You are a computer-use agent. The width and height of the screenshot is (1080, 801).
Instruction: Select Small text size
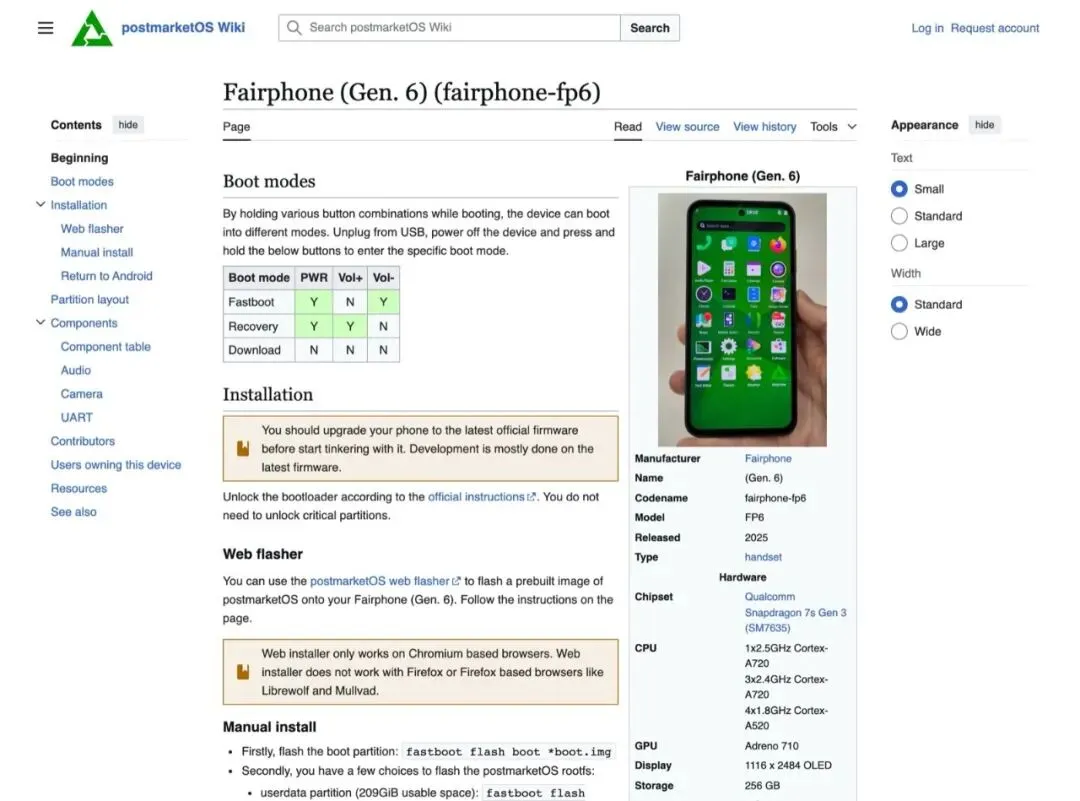(899, 189)
